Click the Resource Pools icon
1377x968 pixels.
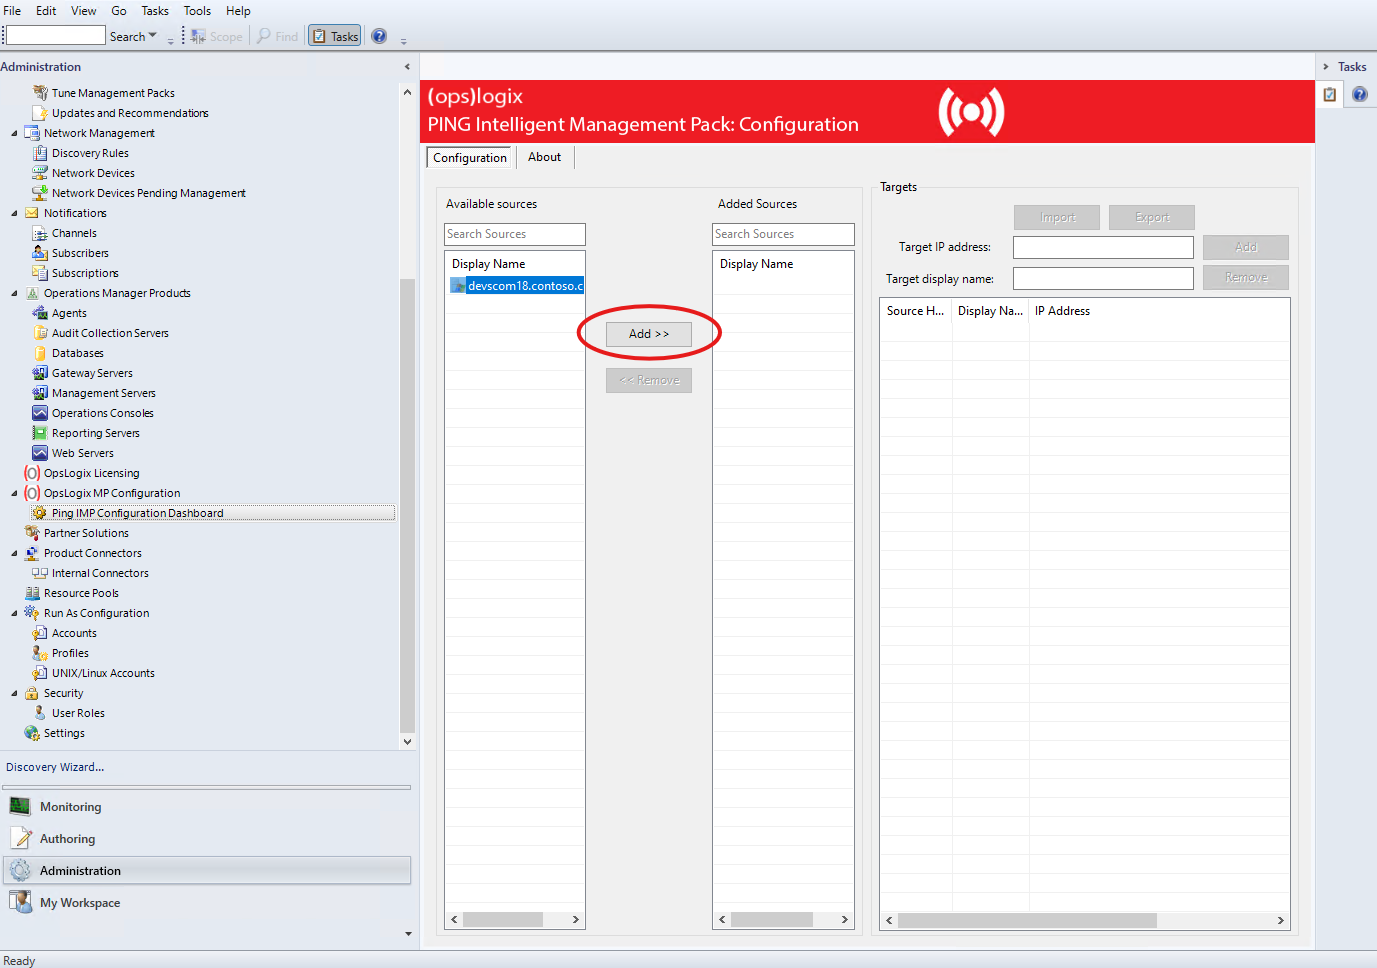[32, 593]
